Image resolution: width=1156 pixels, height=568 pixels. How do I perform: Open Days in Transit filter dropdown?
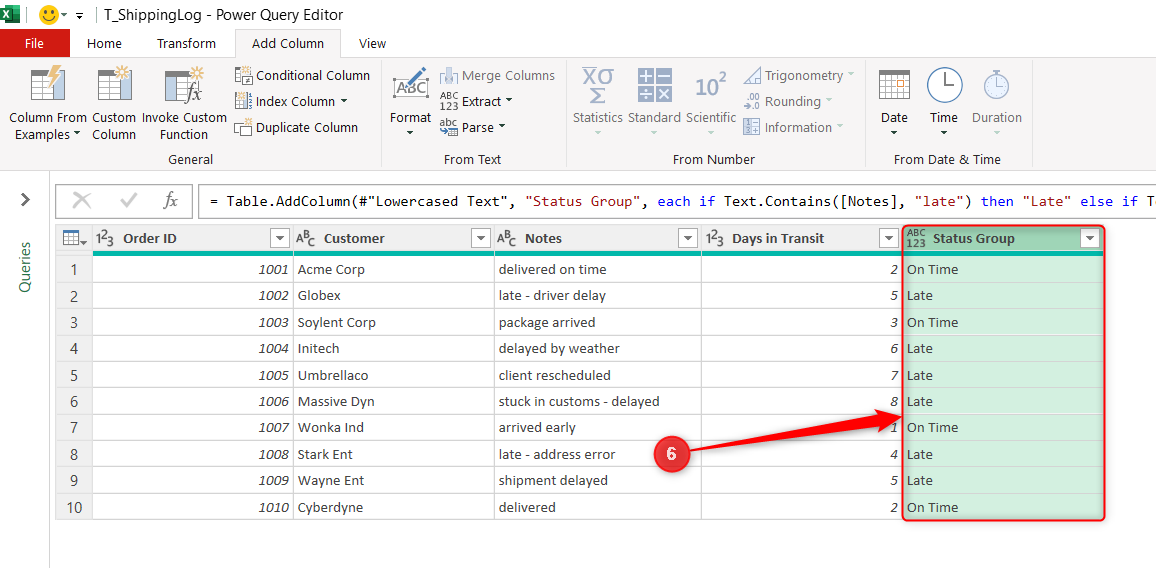888,238
